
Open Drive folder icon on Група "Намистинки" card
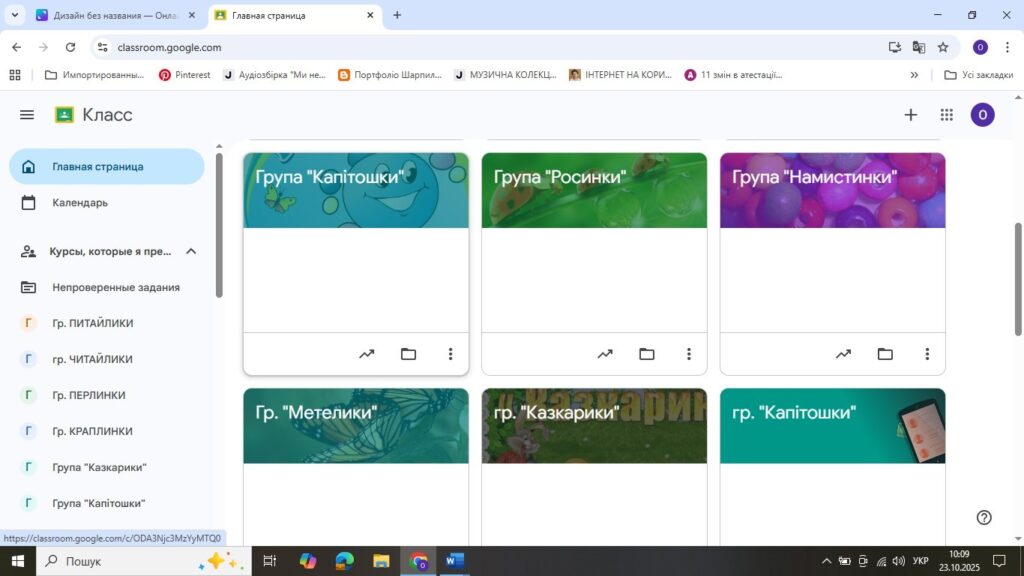pyautogui.click(x=885, y=354)
